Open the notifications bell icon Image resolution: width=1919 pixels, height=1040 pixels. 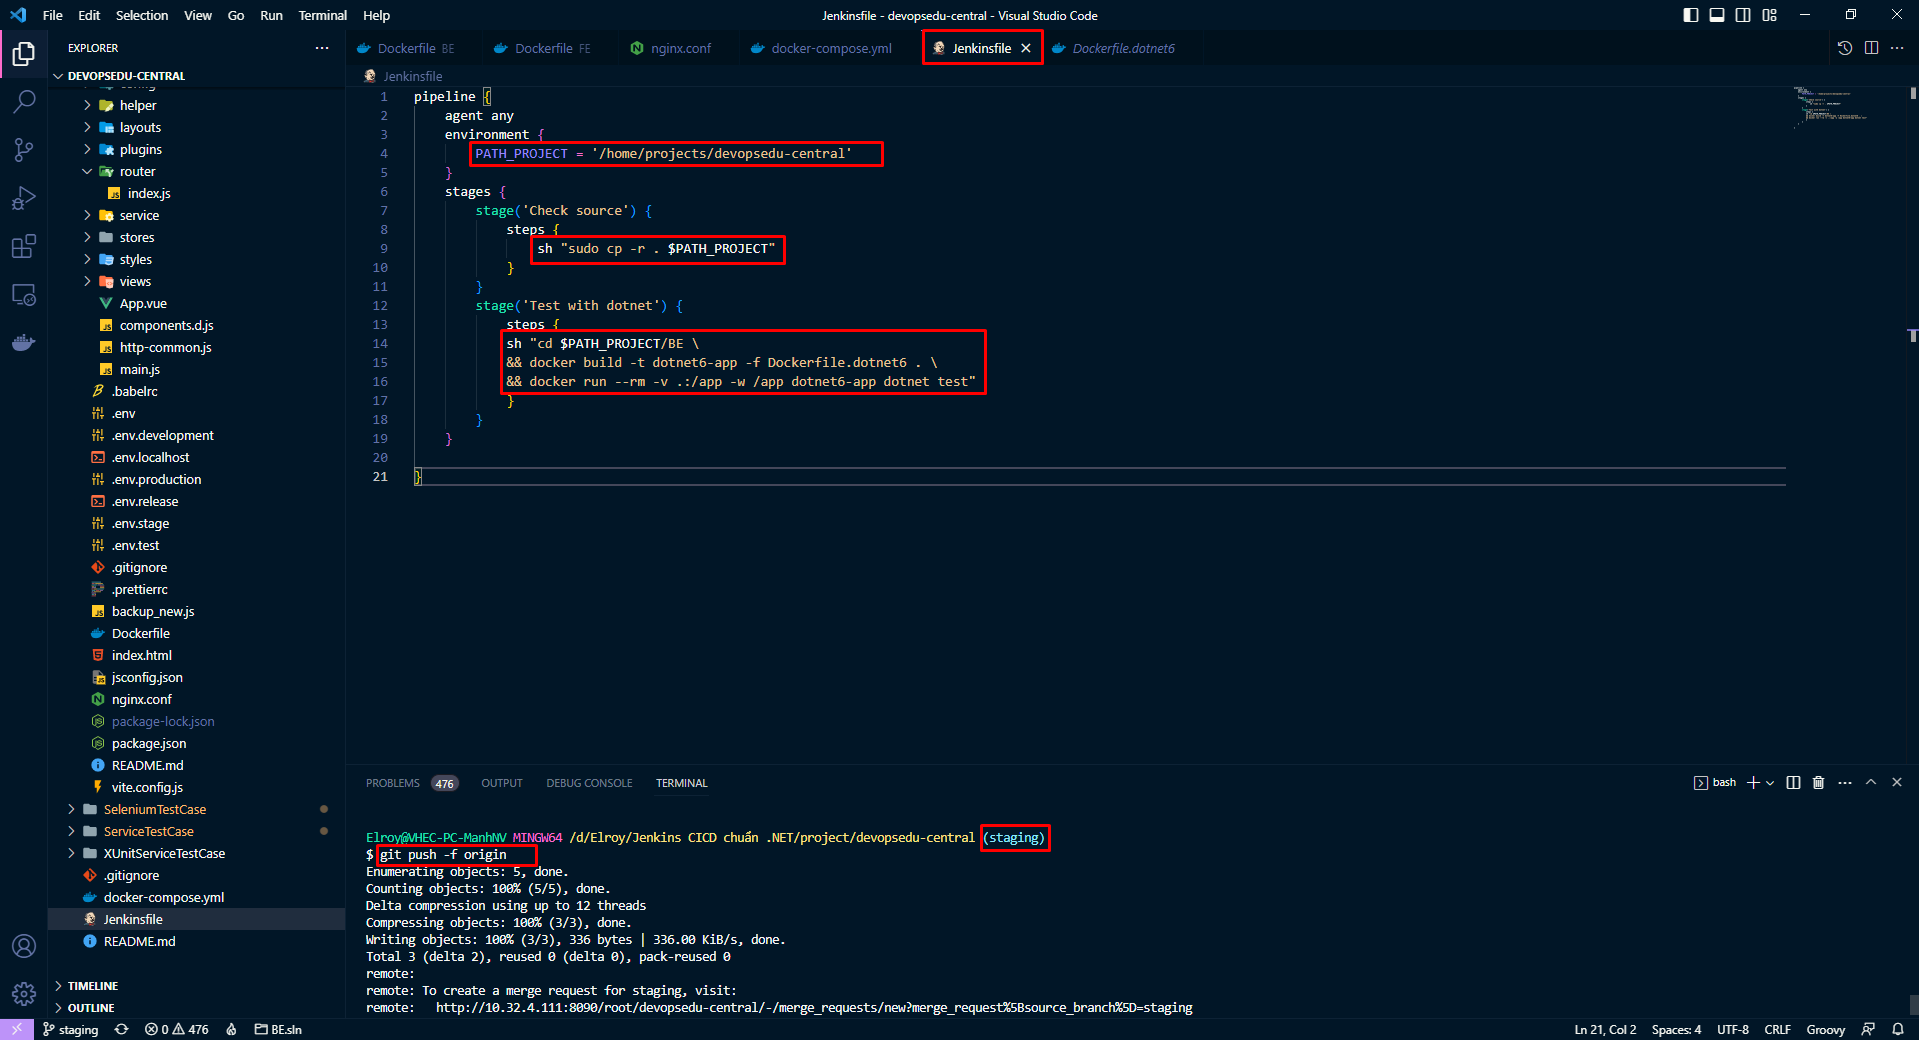pyautogui.click(x=1897, y=1029)
